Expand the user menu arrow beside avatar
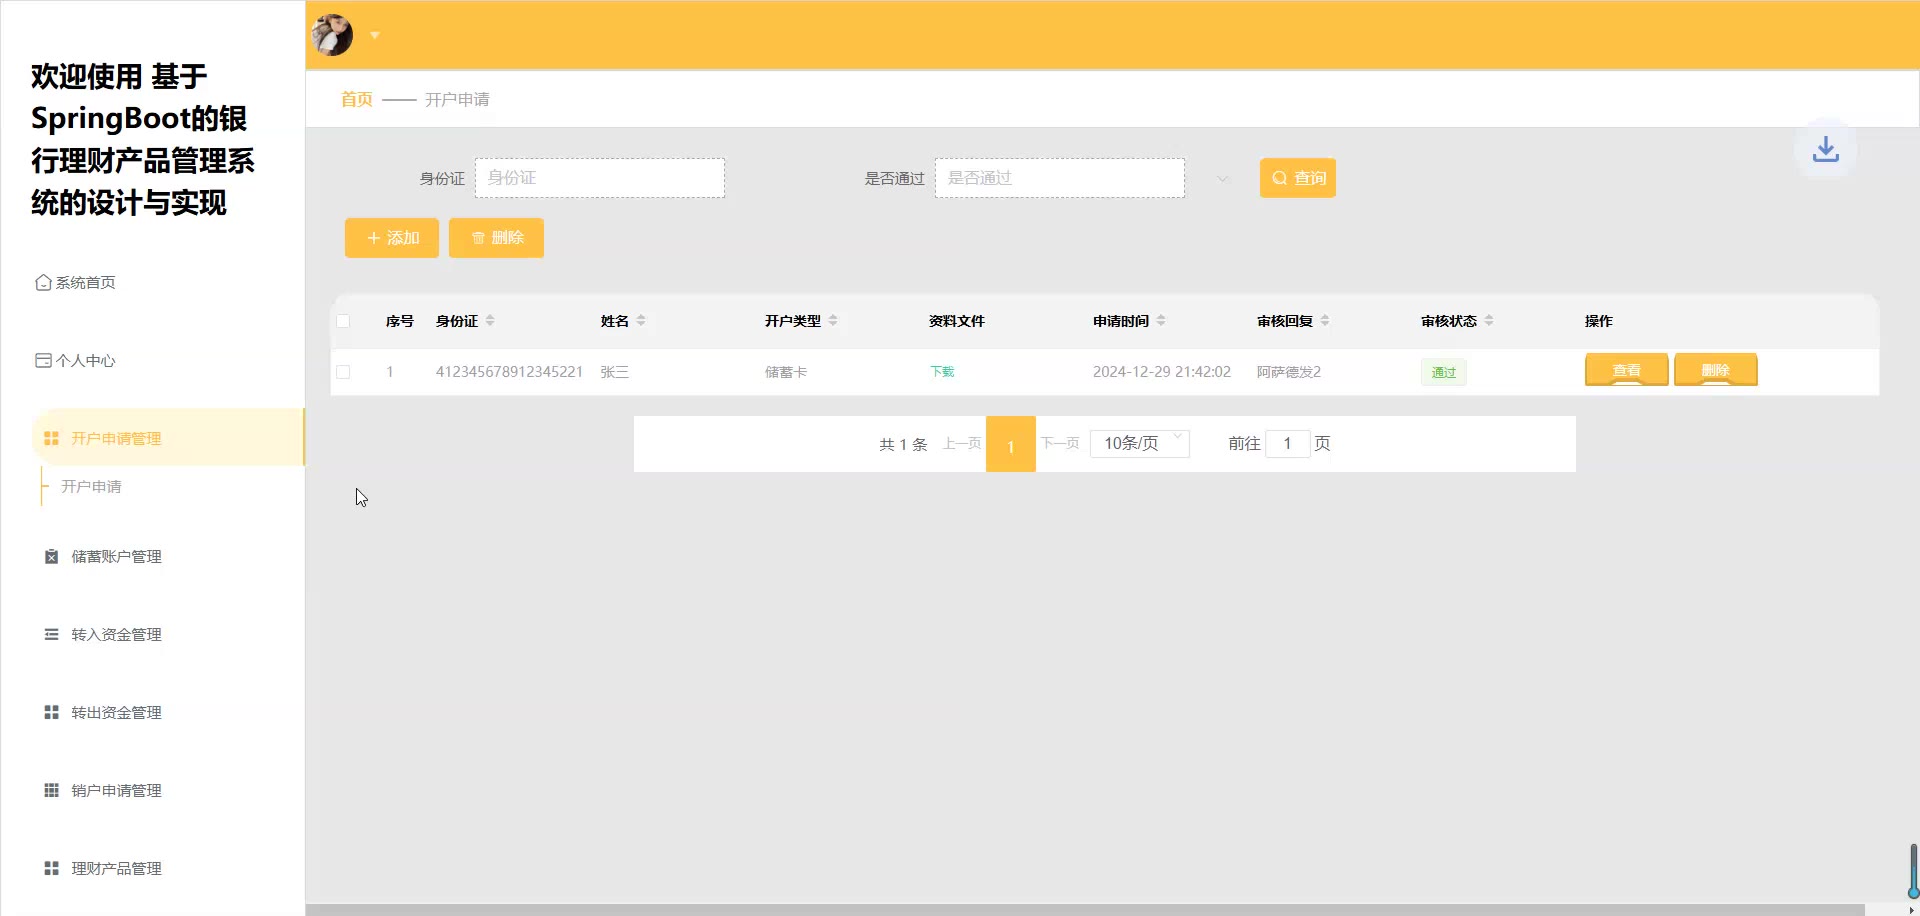The width and height of the screenshot is (1920, 916). pyautogui.click(x=375, y=35)
